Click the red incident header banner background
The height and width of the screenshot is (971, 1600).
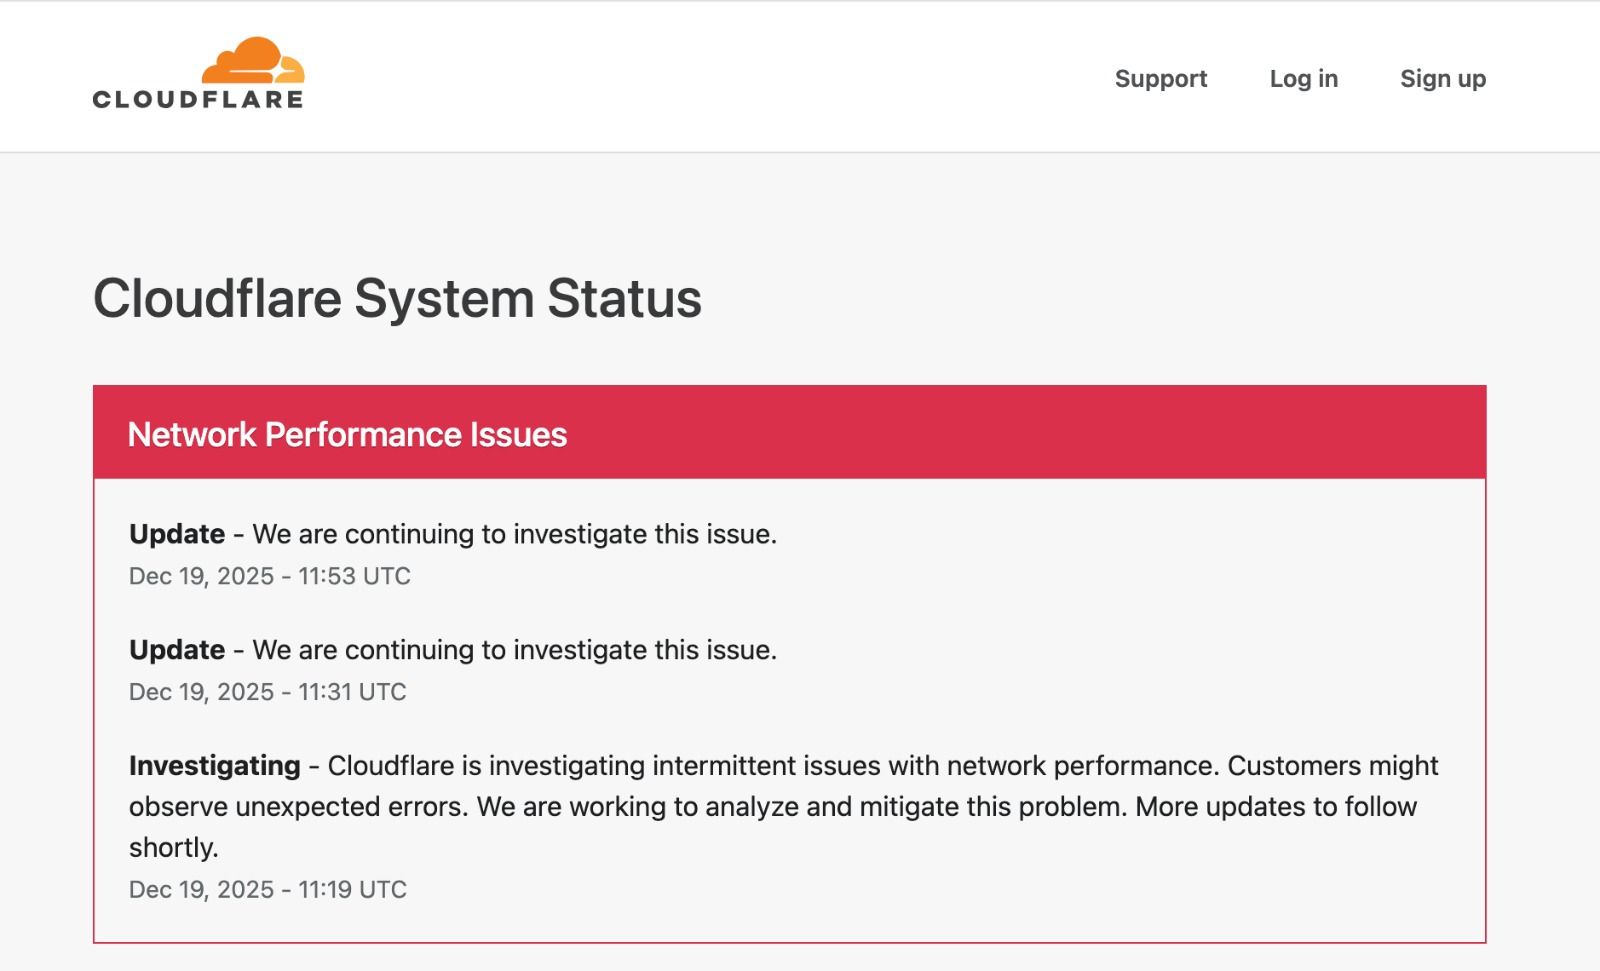1000,432
